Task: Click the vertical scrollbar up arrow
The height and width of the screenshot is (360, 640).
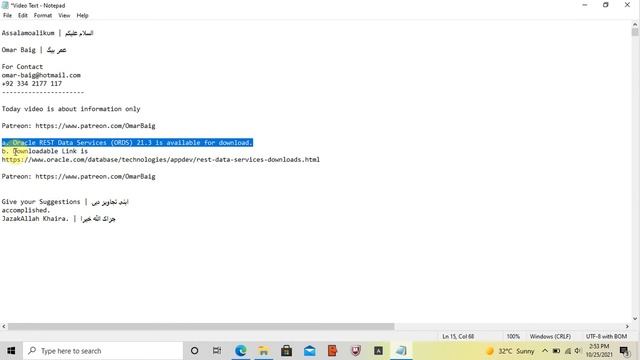Action: tap(635, 24)
